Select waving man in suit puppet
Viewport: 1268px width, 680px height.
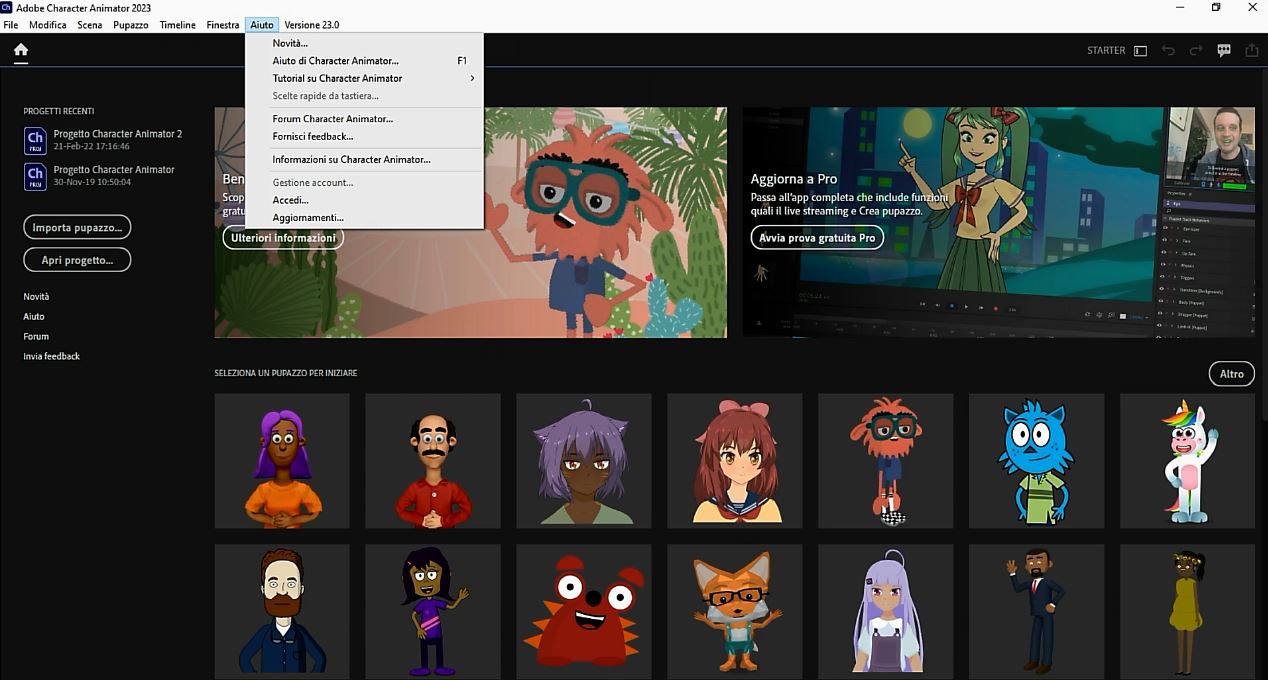1037,611
